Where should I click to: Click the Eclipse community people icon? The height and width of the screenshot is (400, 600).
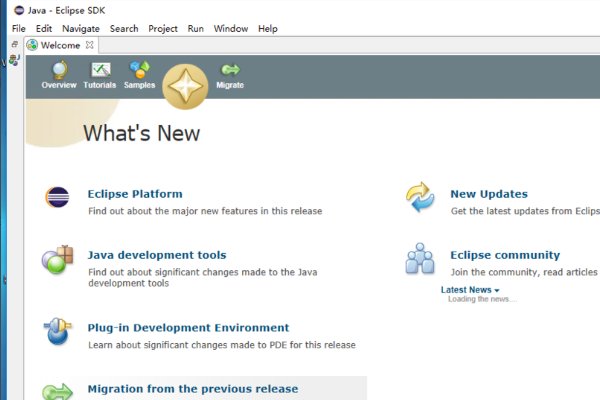click(x=420, y=259)
